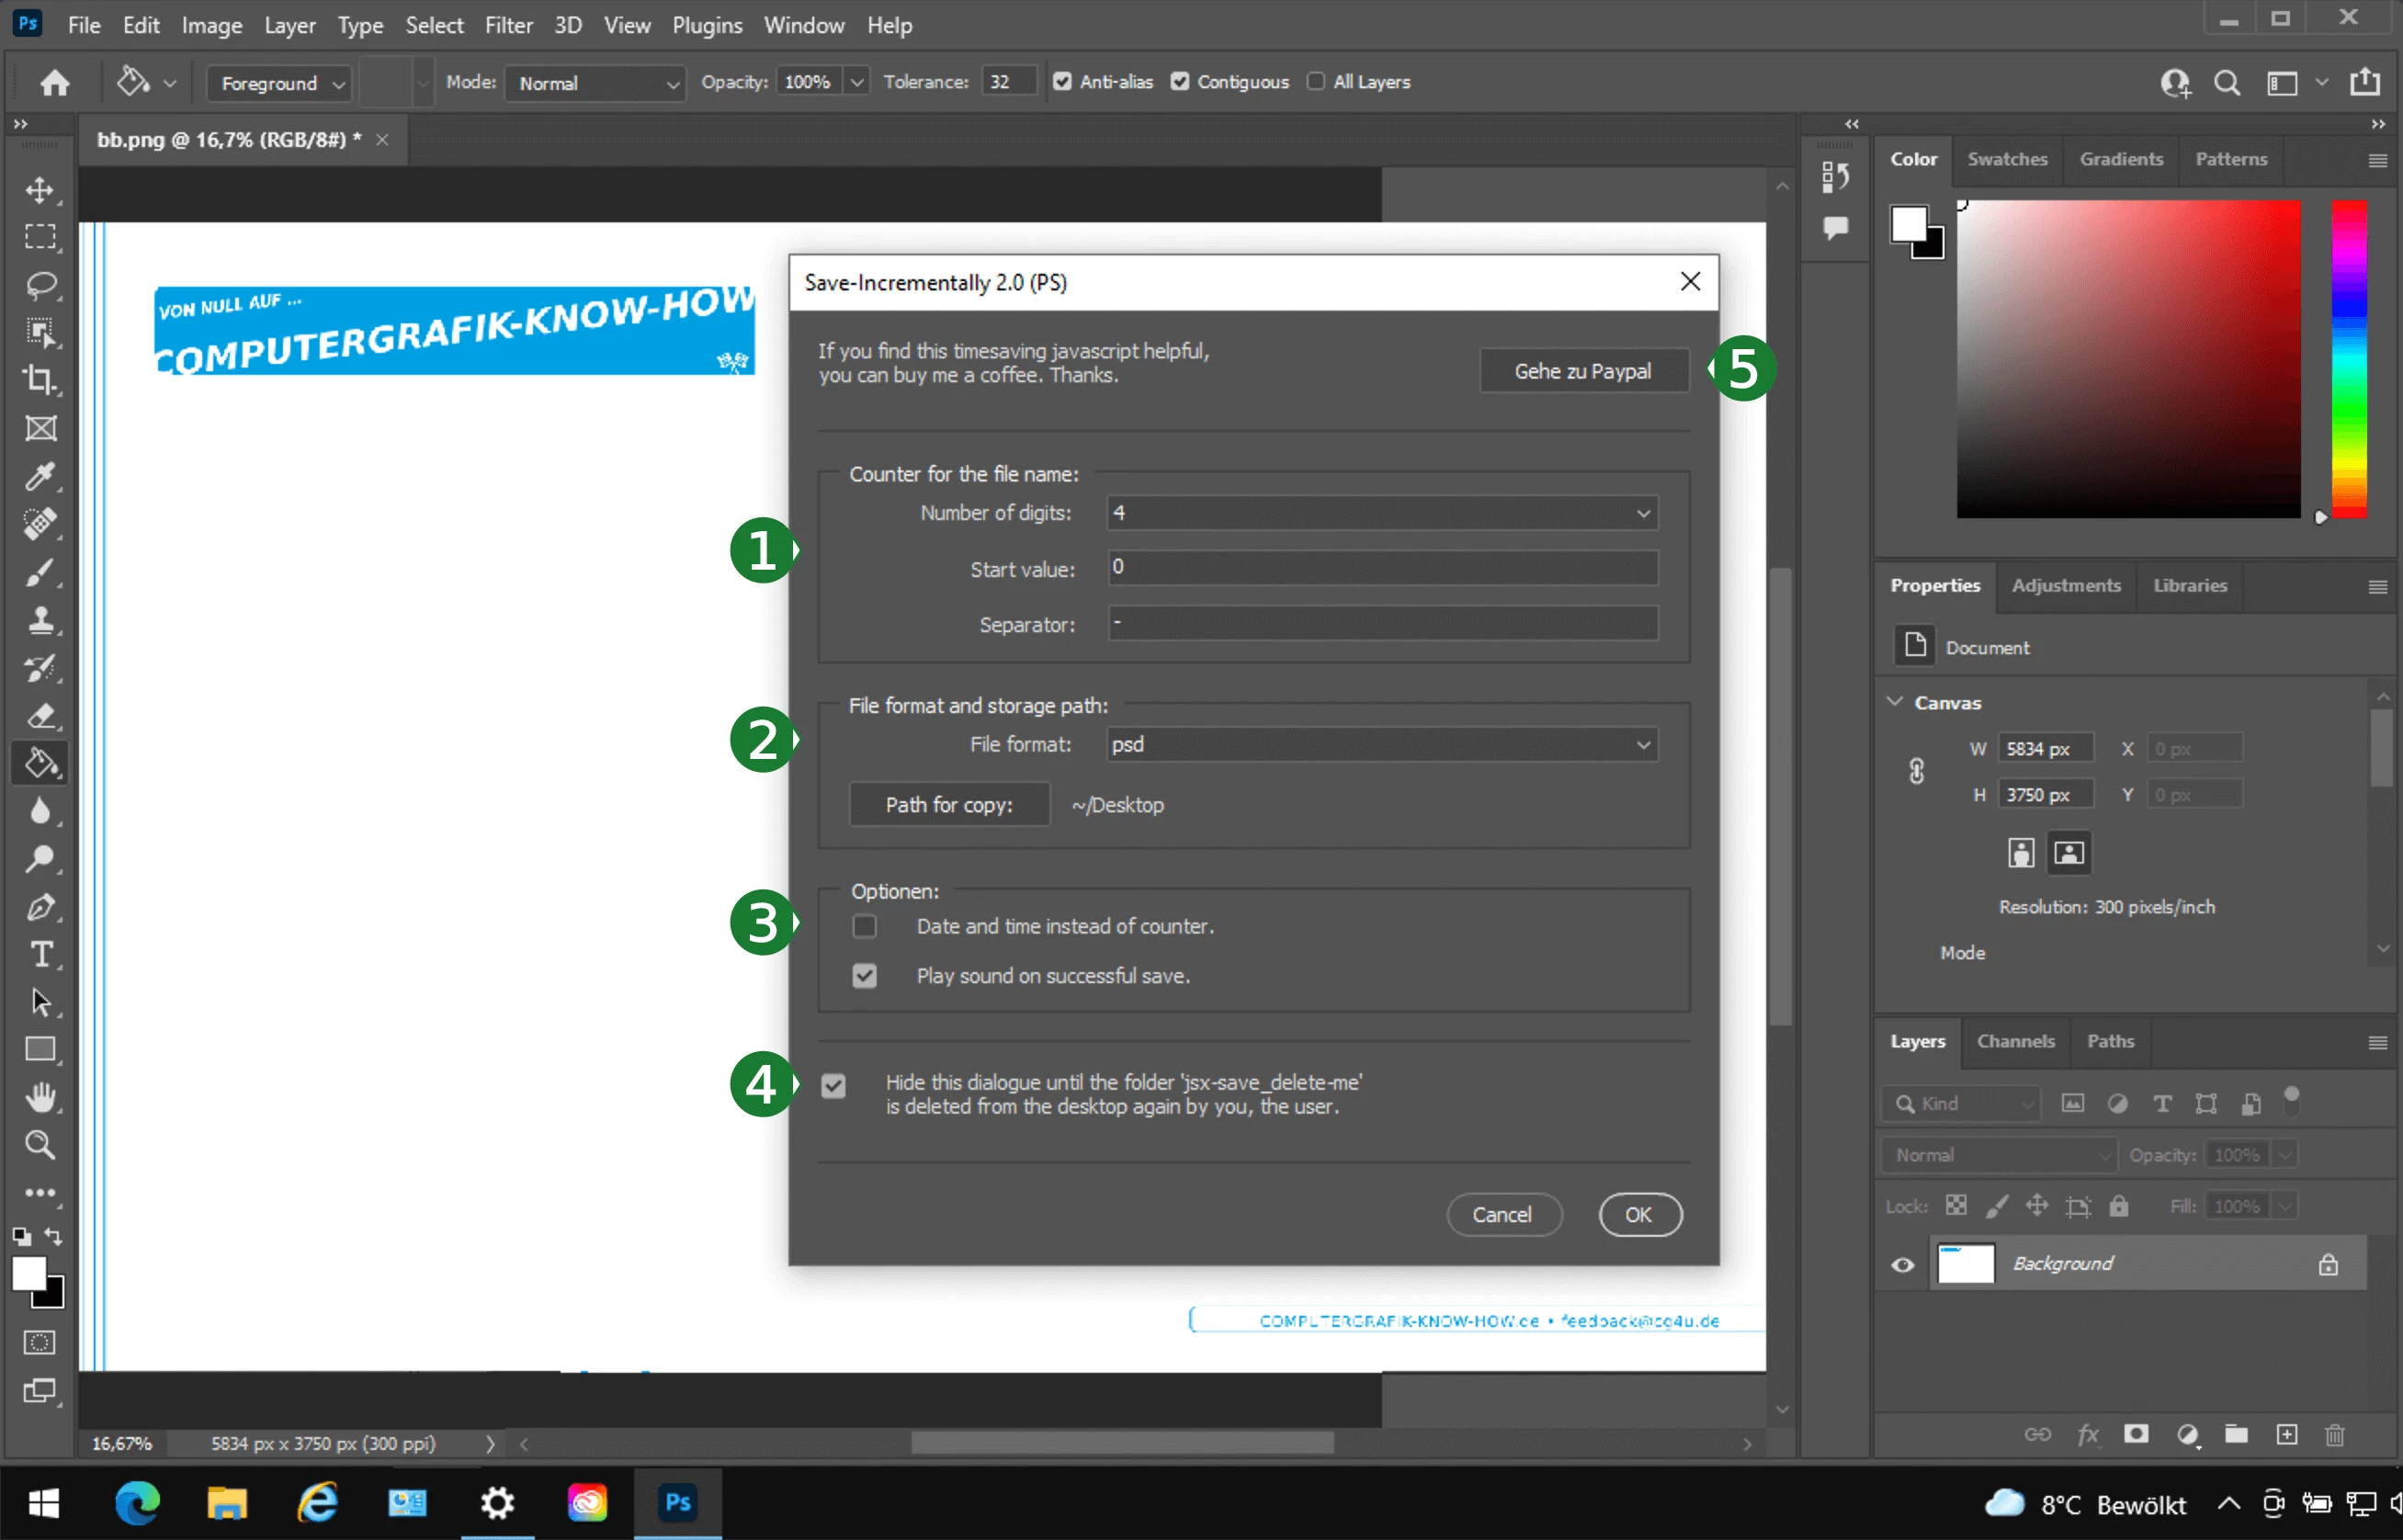Click the delete layer trash icon
Screen dimensions: 2403x1540
click(x=2334, y=1435)
